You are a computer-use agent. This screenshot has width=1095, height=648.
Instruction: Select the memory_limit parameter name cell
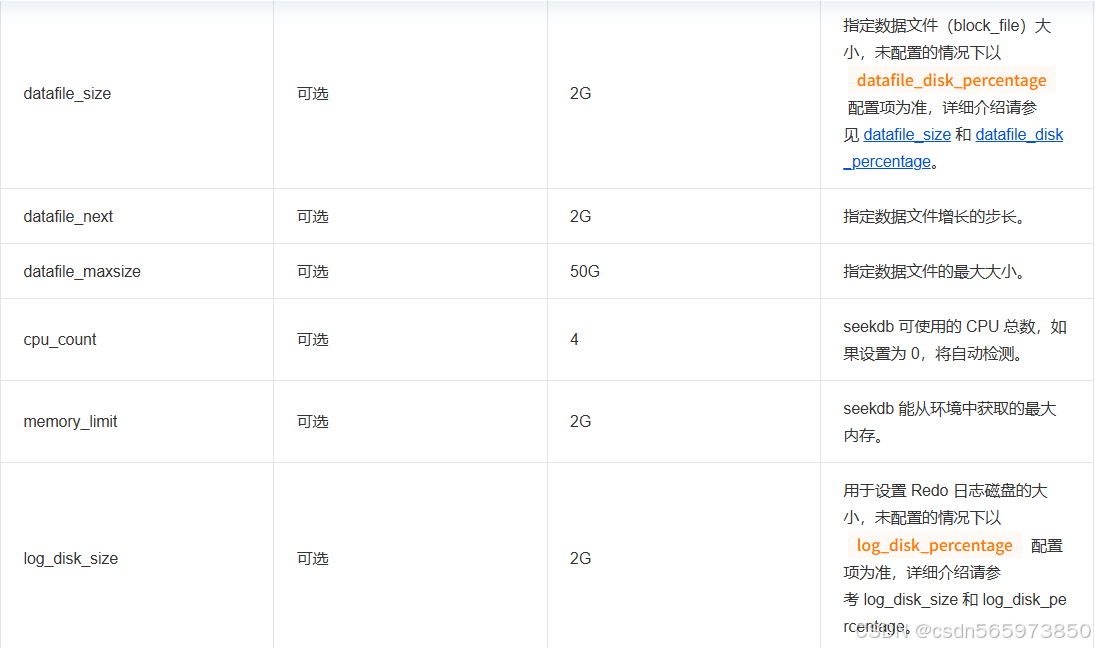tap(70, 421)
